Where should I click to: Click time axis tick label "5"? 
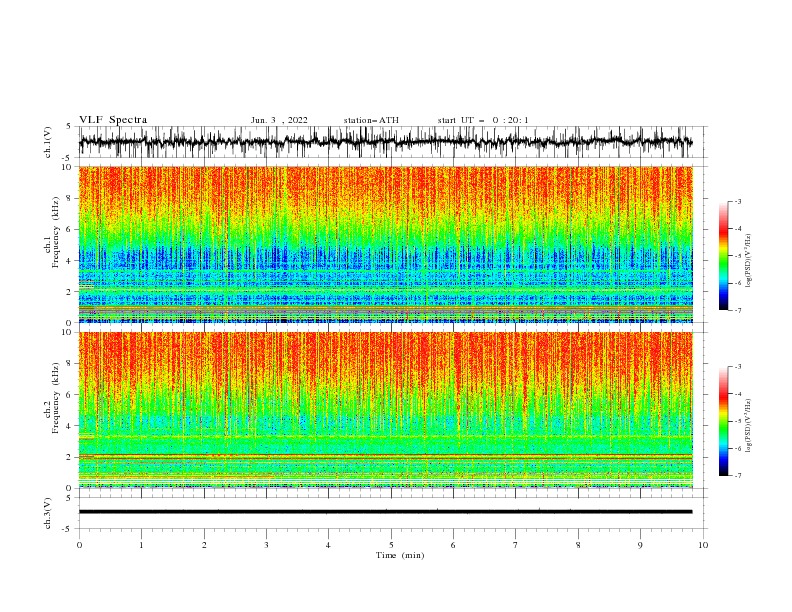click(391, 545)
